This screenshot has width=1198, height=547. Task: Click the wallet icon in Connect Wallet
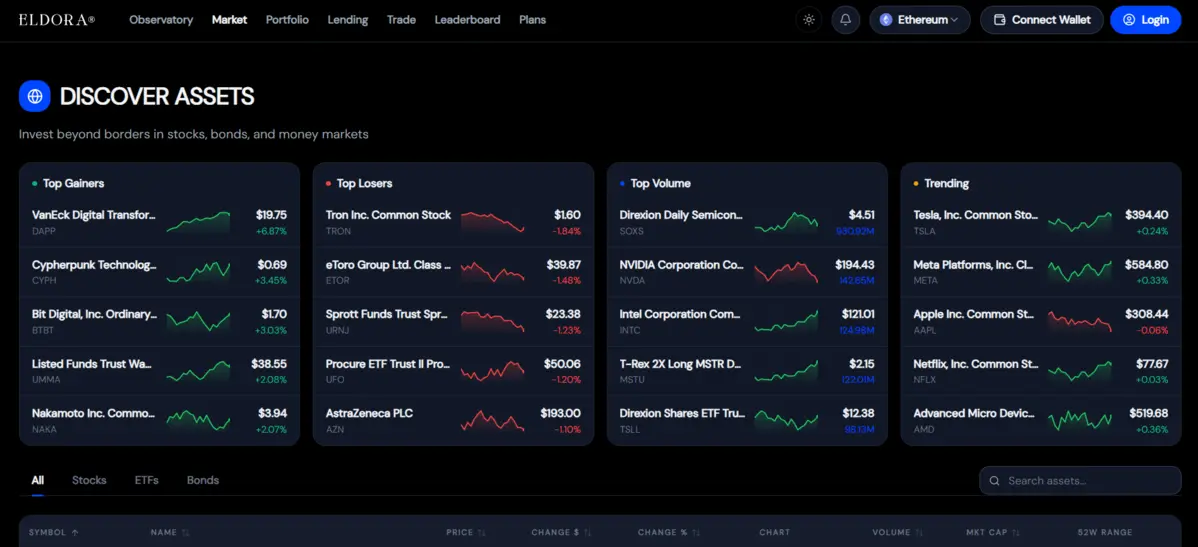pos(999,20)
